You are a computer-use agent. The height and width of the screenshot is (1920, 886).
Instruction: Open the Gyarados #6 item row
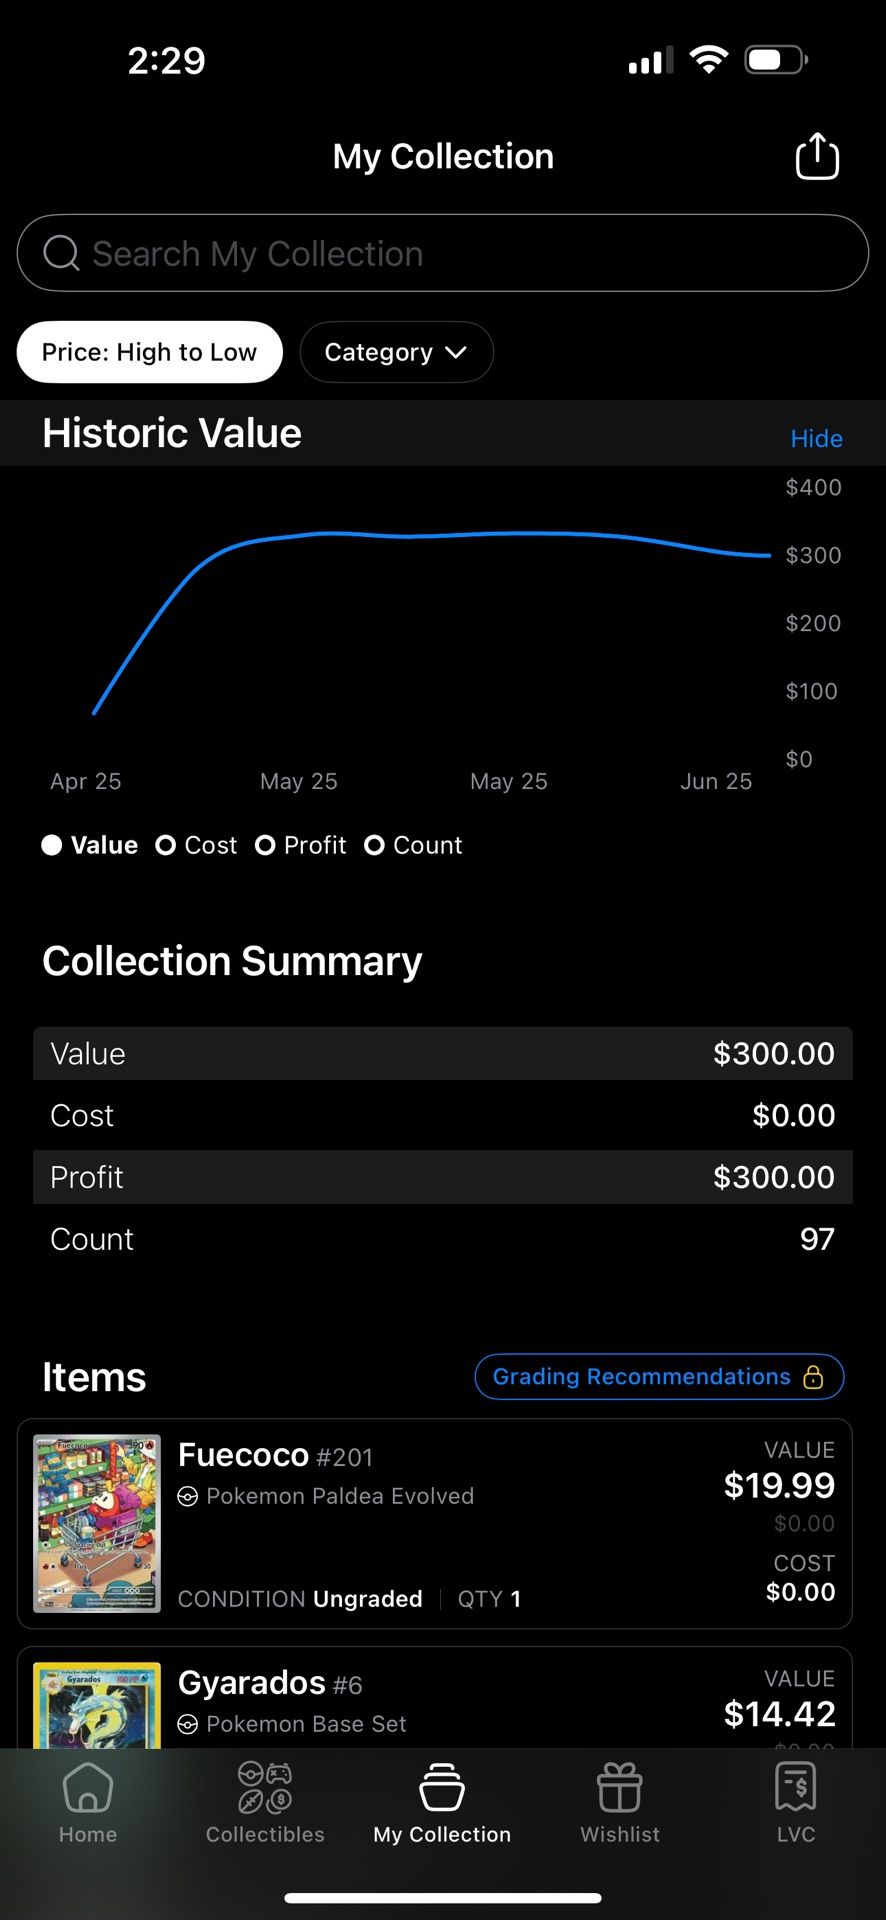(435, 1698)
